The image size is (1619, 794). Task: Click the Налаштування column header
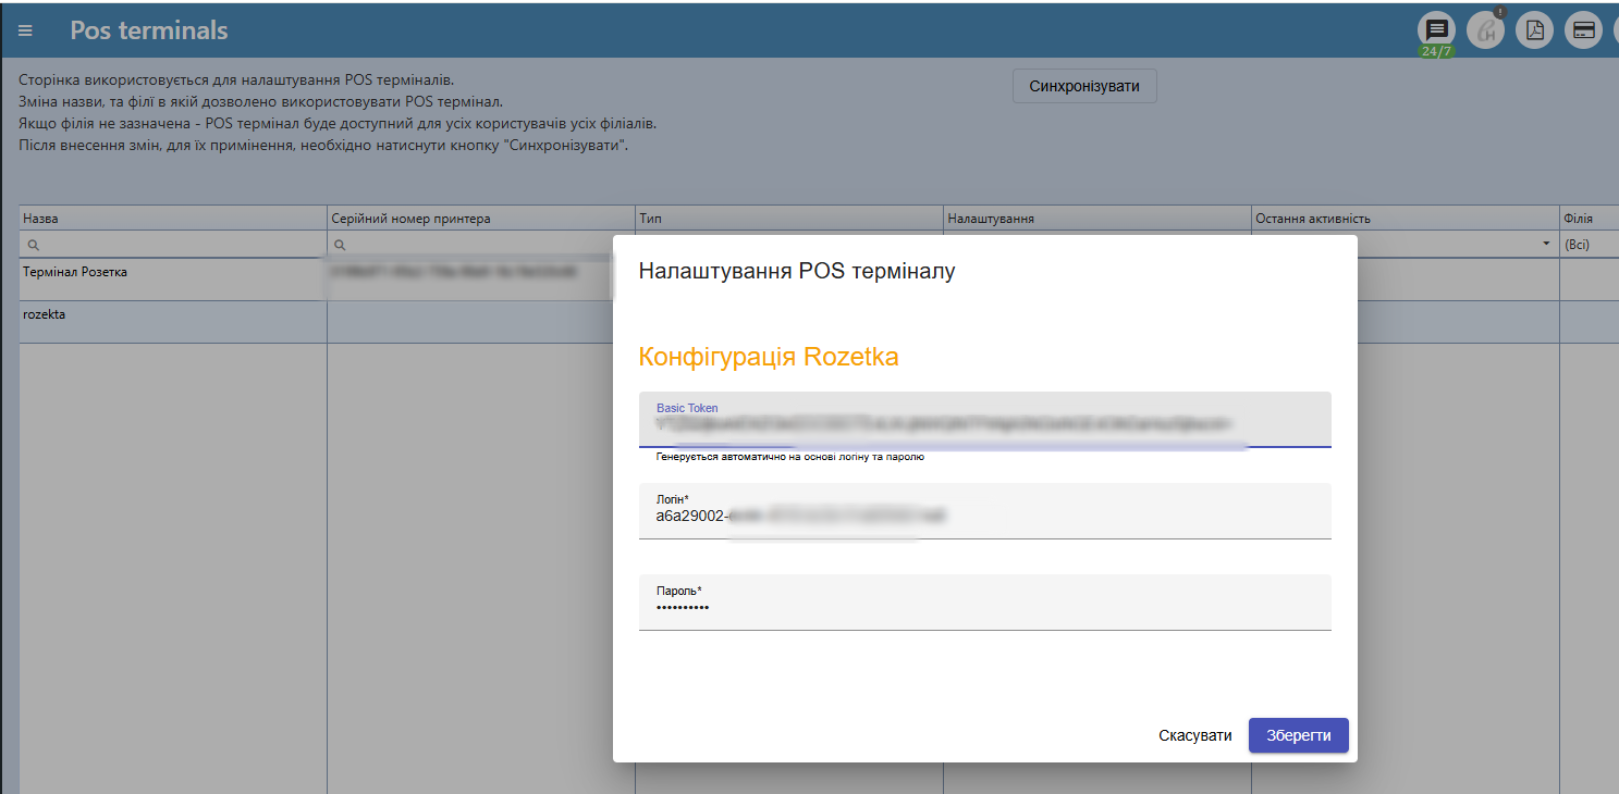[x=1097, y=218]
